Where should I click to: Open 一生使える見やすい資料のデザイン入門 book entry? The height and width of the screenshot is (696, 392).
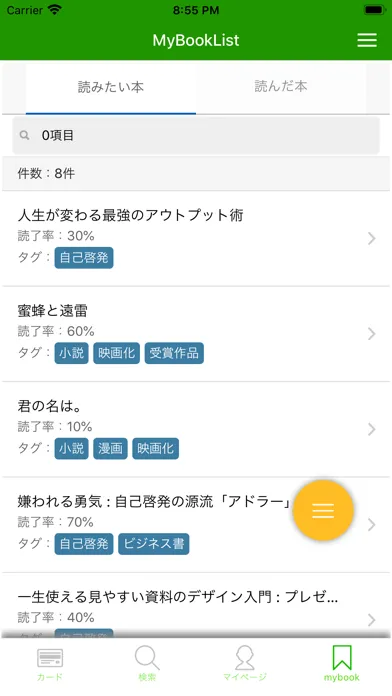coord(196,605)
